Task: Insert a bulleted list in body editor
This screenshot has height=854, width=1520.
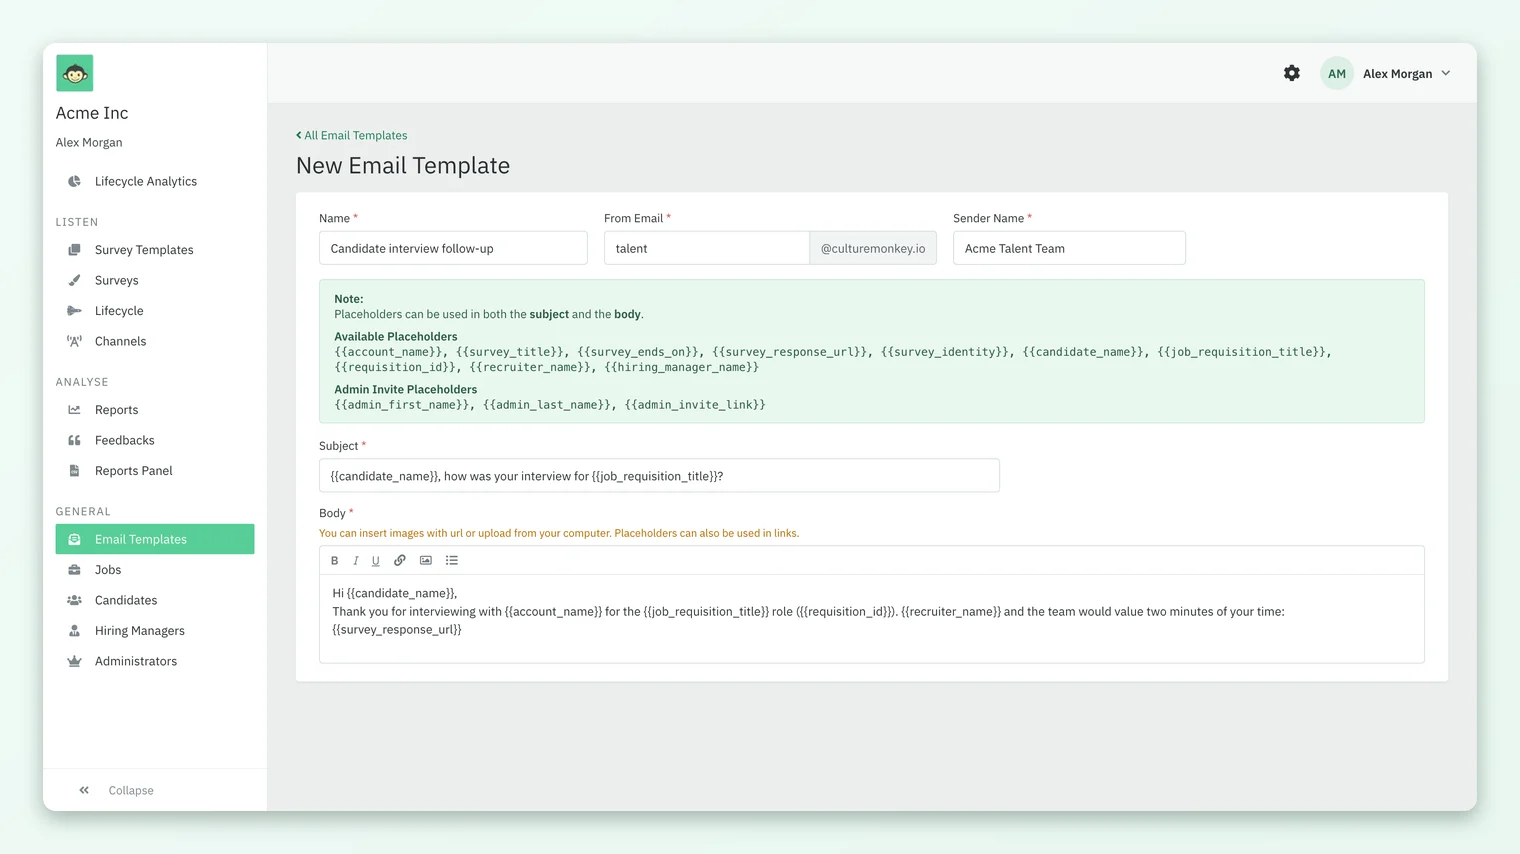Action: (452, 561)
